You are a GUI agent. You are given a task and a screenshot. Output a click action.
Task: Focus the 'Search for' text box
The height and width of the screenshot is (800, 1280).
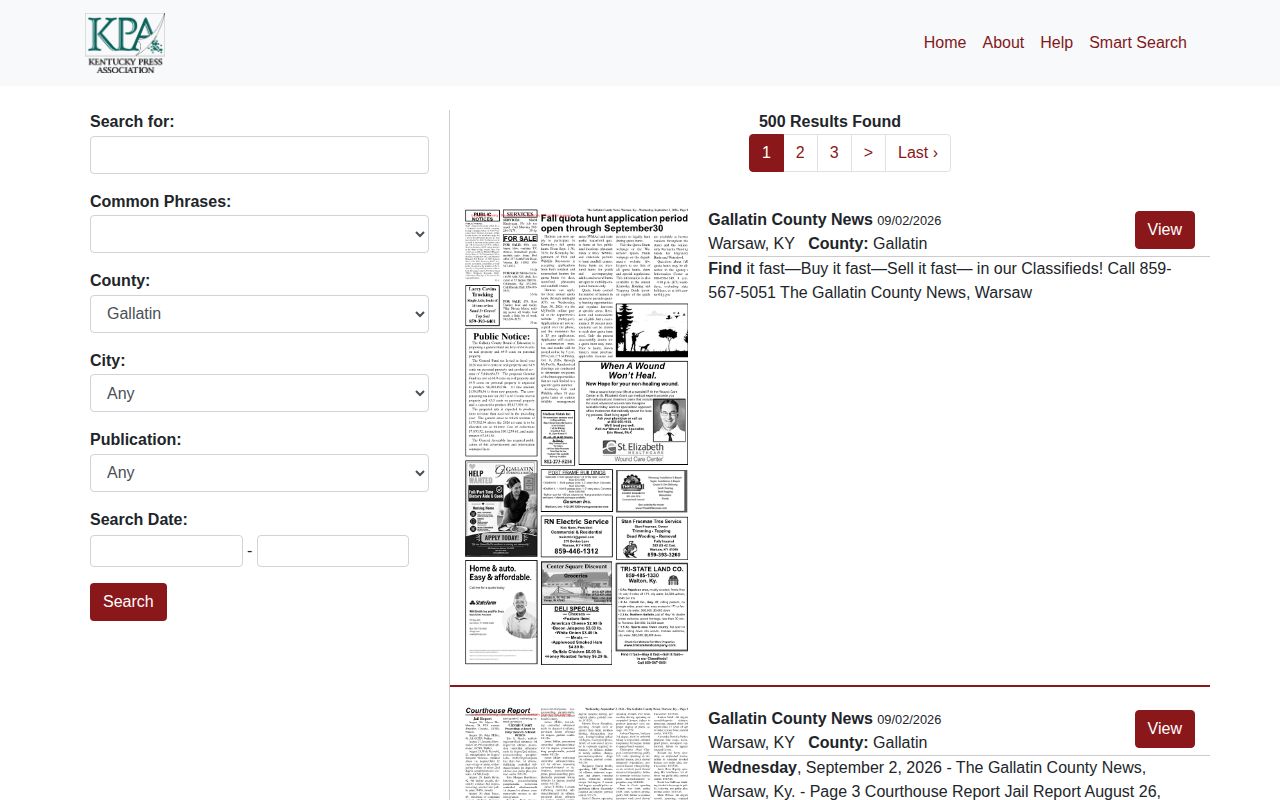tap(259, 155)
